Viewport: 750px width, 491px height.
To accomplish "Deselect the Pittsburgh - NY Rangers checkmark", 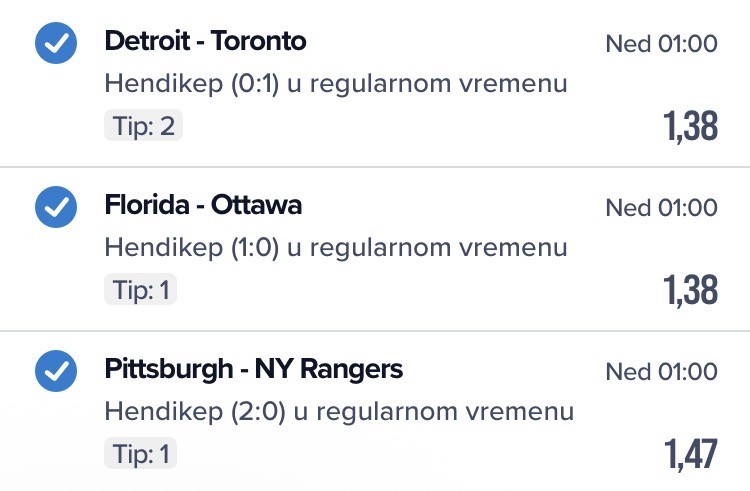I will pos(55,372).
